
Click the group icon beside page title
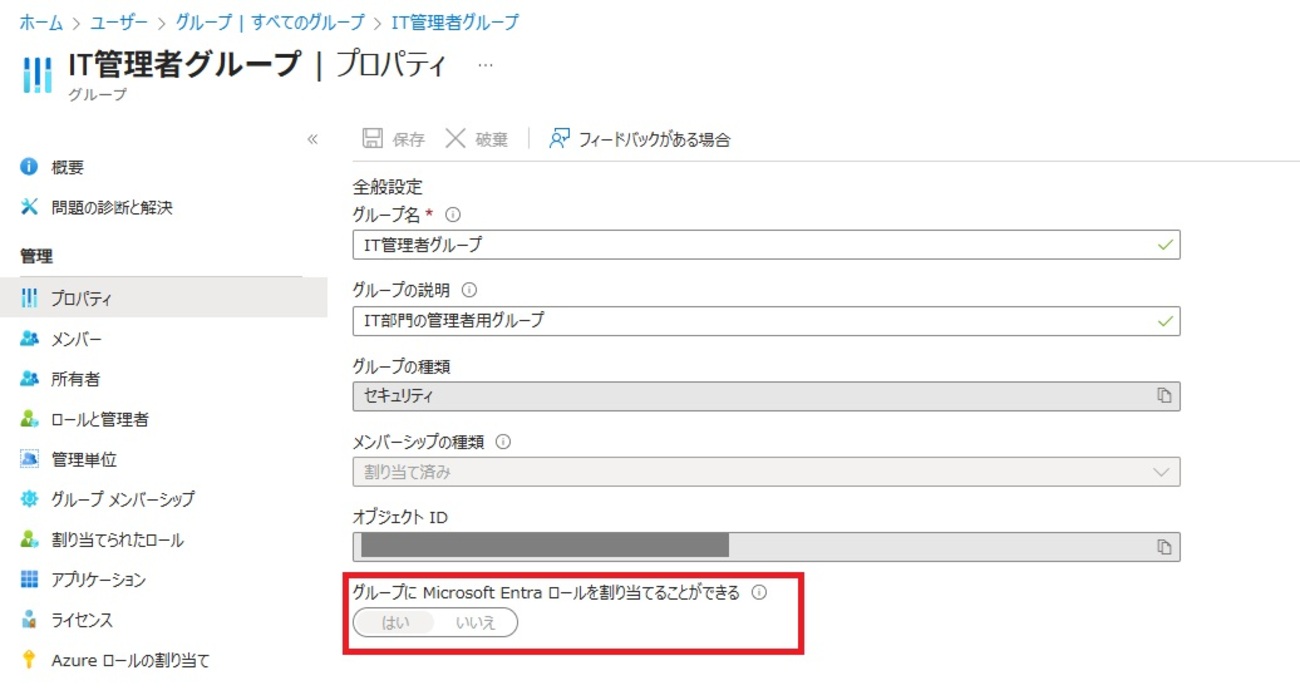click(x=37, y=76)
